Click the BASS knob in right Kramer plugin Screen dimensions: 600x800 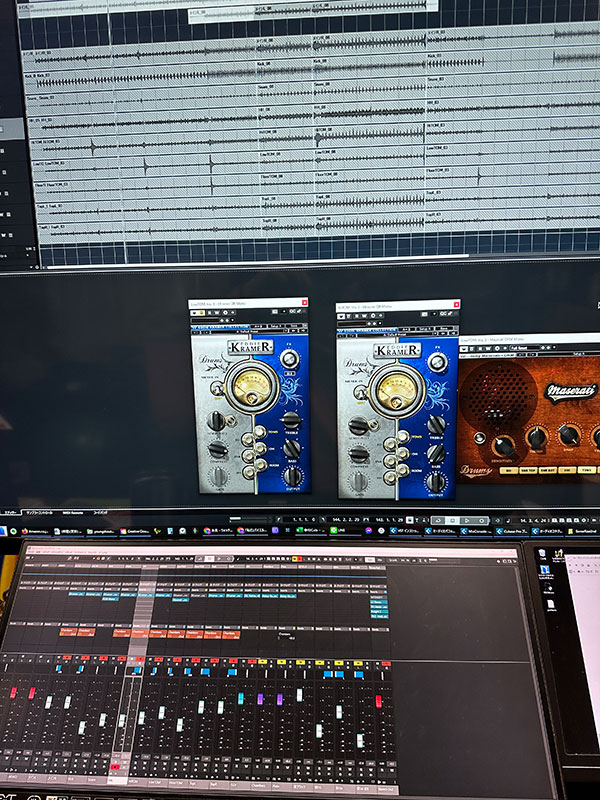(x=436, y=454)
